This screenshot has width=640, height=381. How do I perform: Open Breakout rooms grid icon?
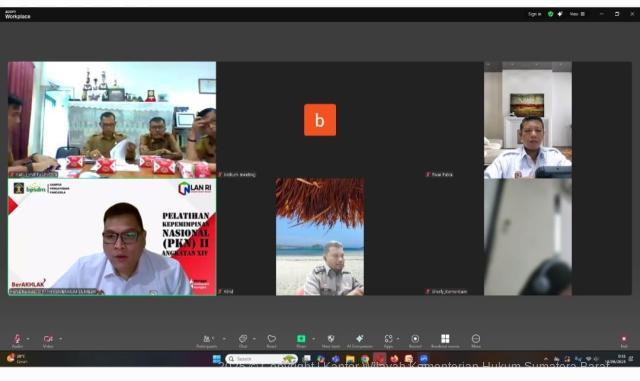pos(445,339)
